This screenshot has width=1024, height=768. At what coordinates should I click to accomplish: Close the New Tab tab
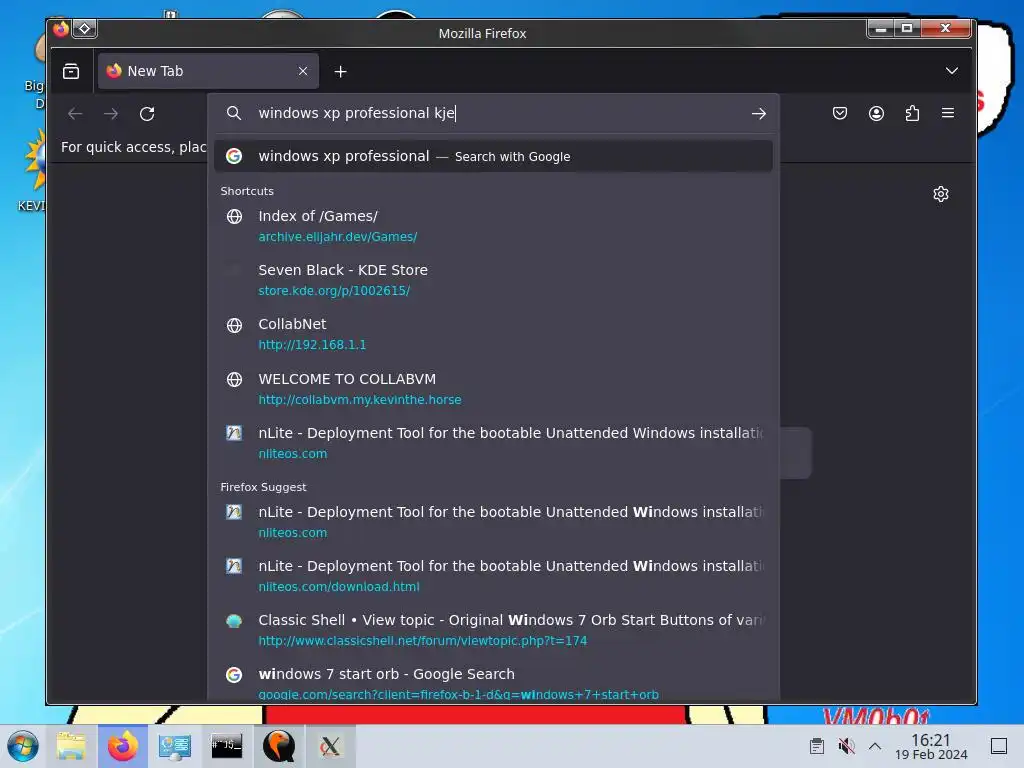point(303,71)
